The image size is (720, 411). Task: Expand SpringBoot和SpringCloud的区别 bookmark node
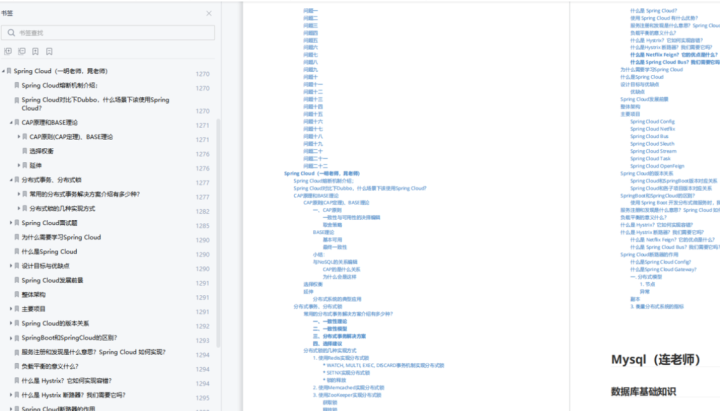click(x=11, y=338)
